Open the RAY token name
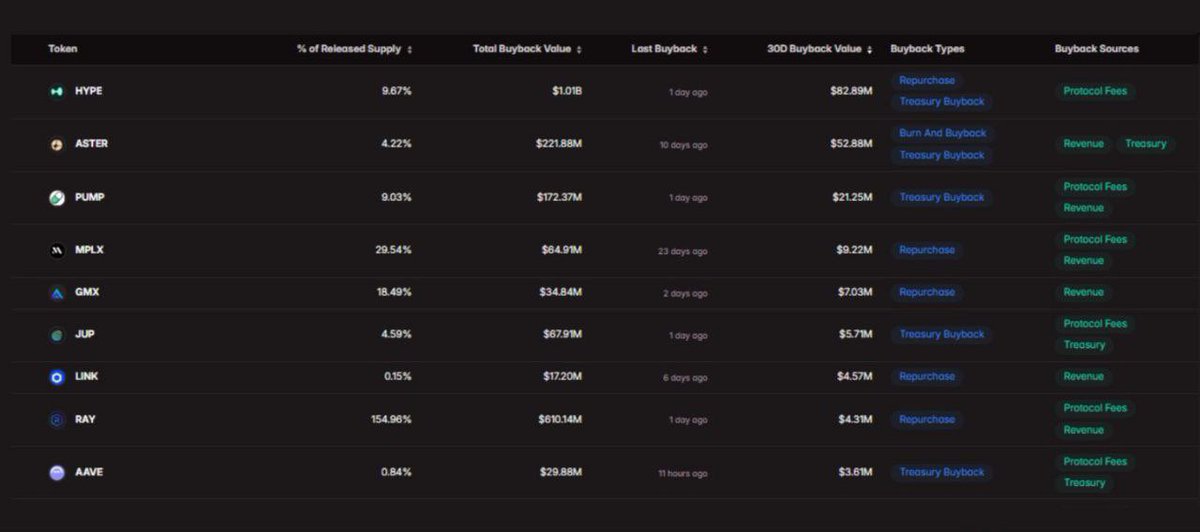This screenshot has height=532, width=1200. click(85, 420)
